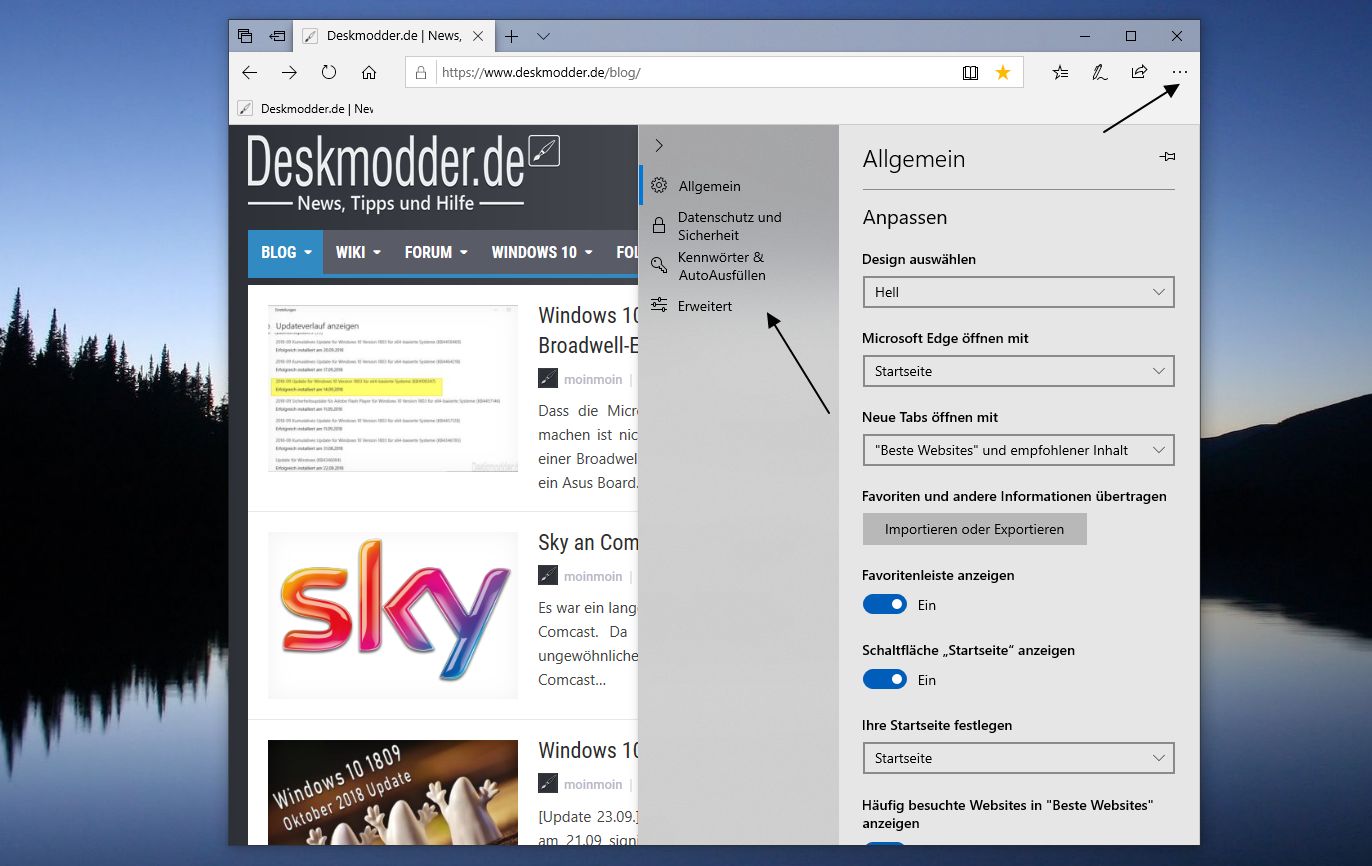Open reading view book icon
The height and width of the screenshot is (866, 1372).
970,72
